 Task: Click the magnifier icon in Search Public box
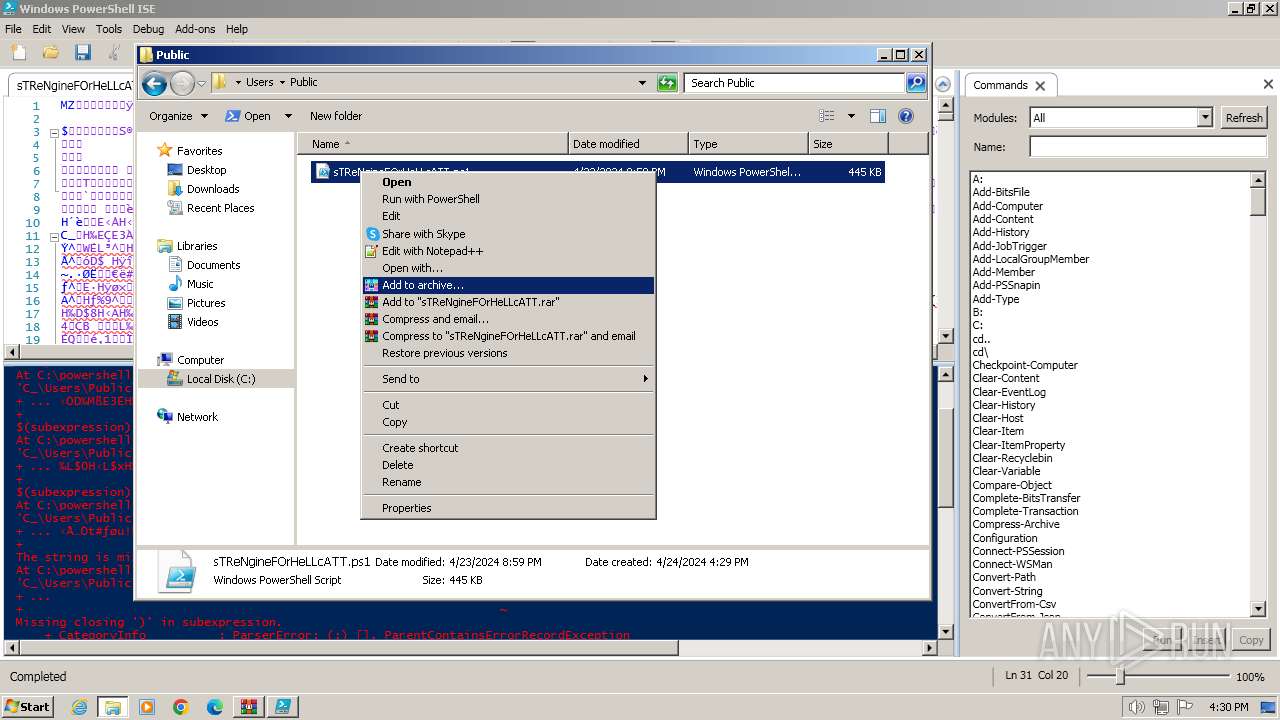[x=915, y=83]
